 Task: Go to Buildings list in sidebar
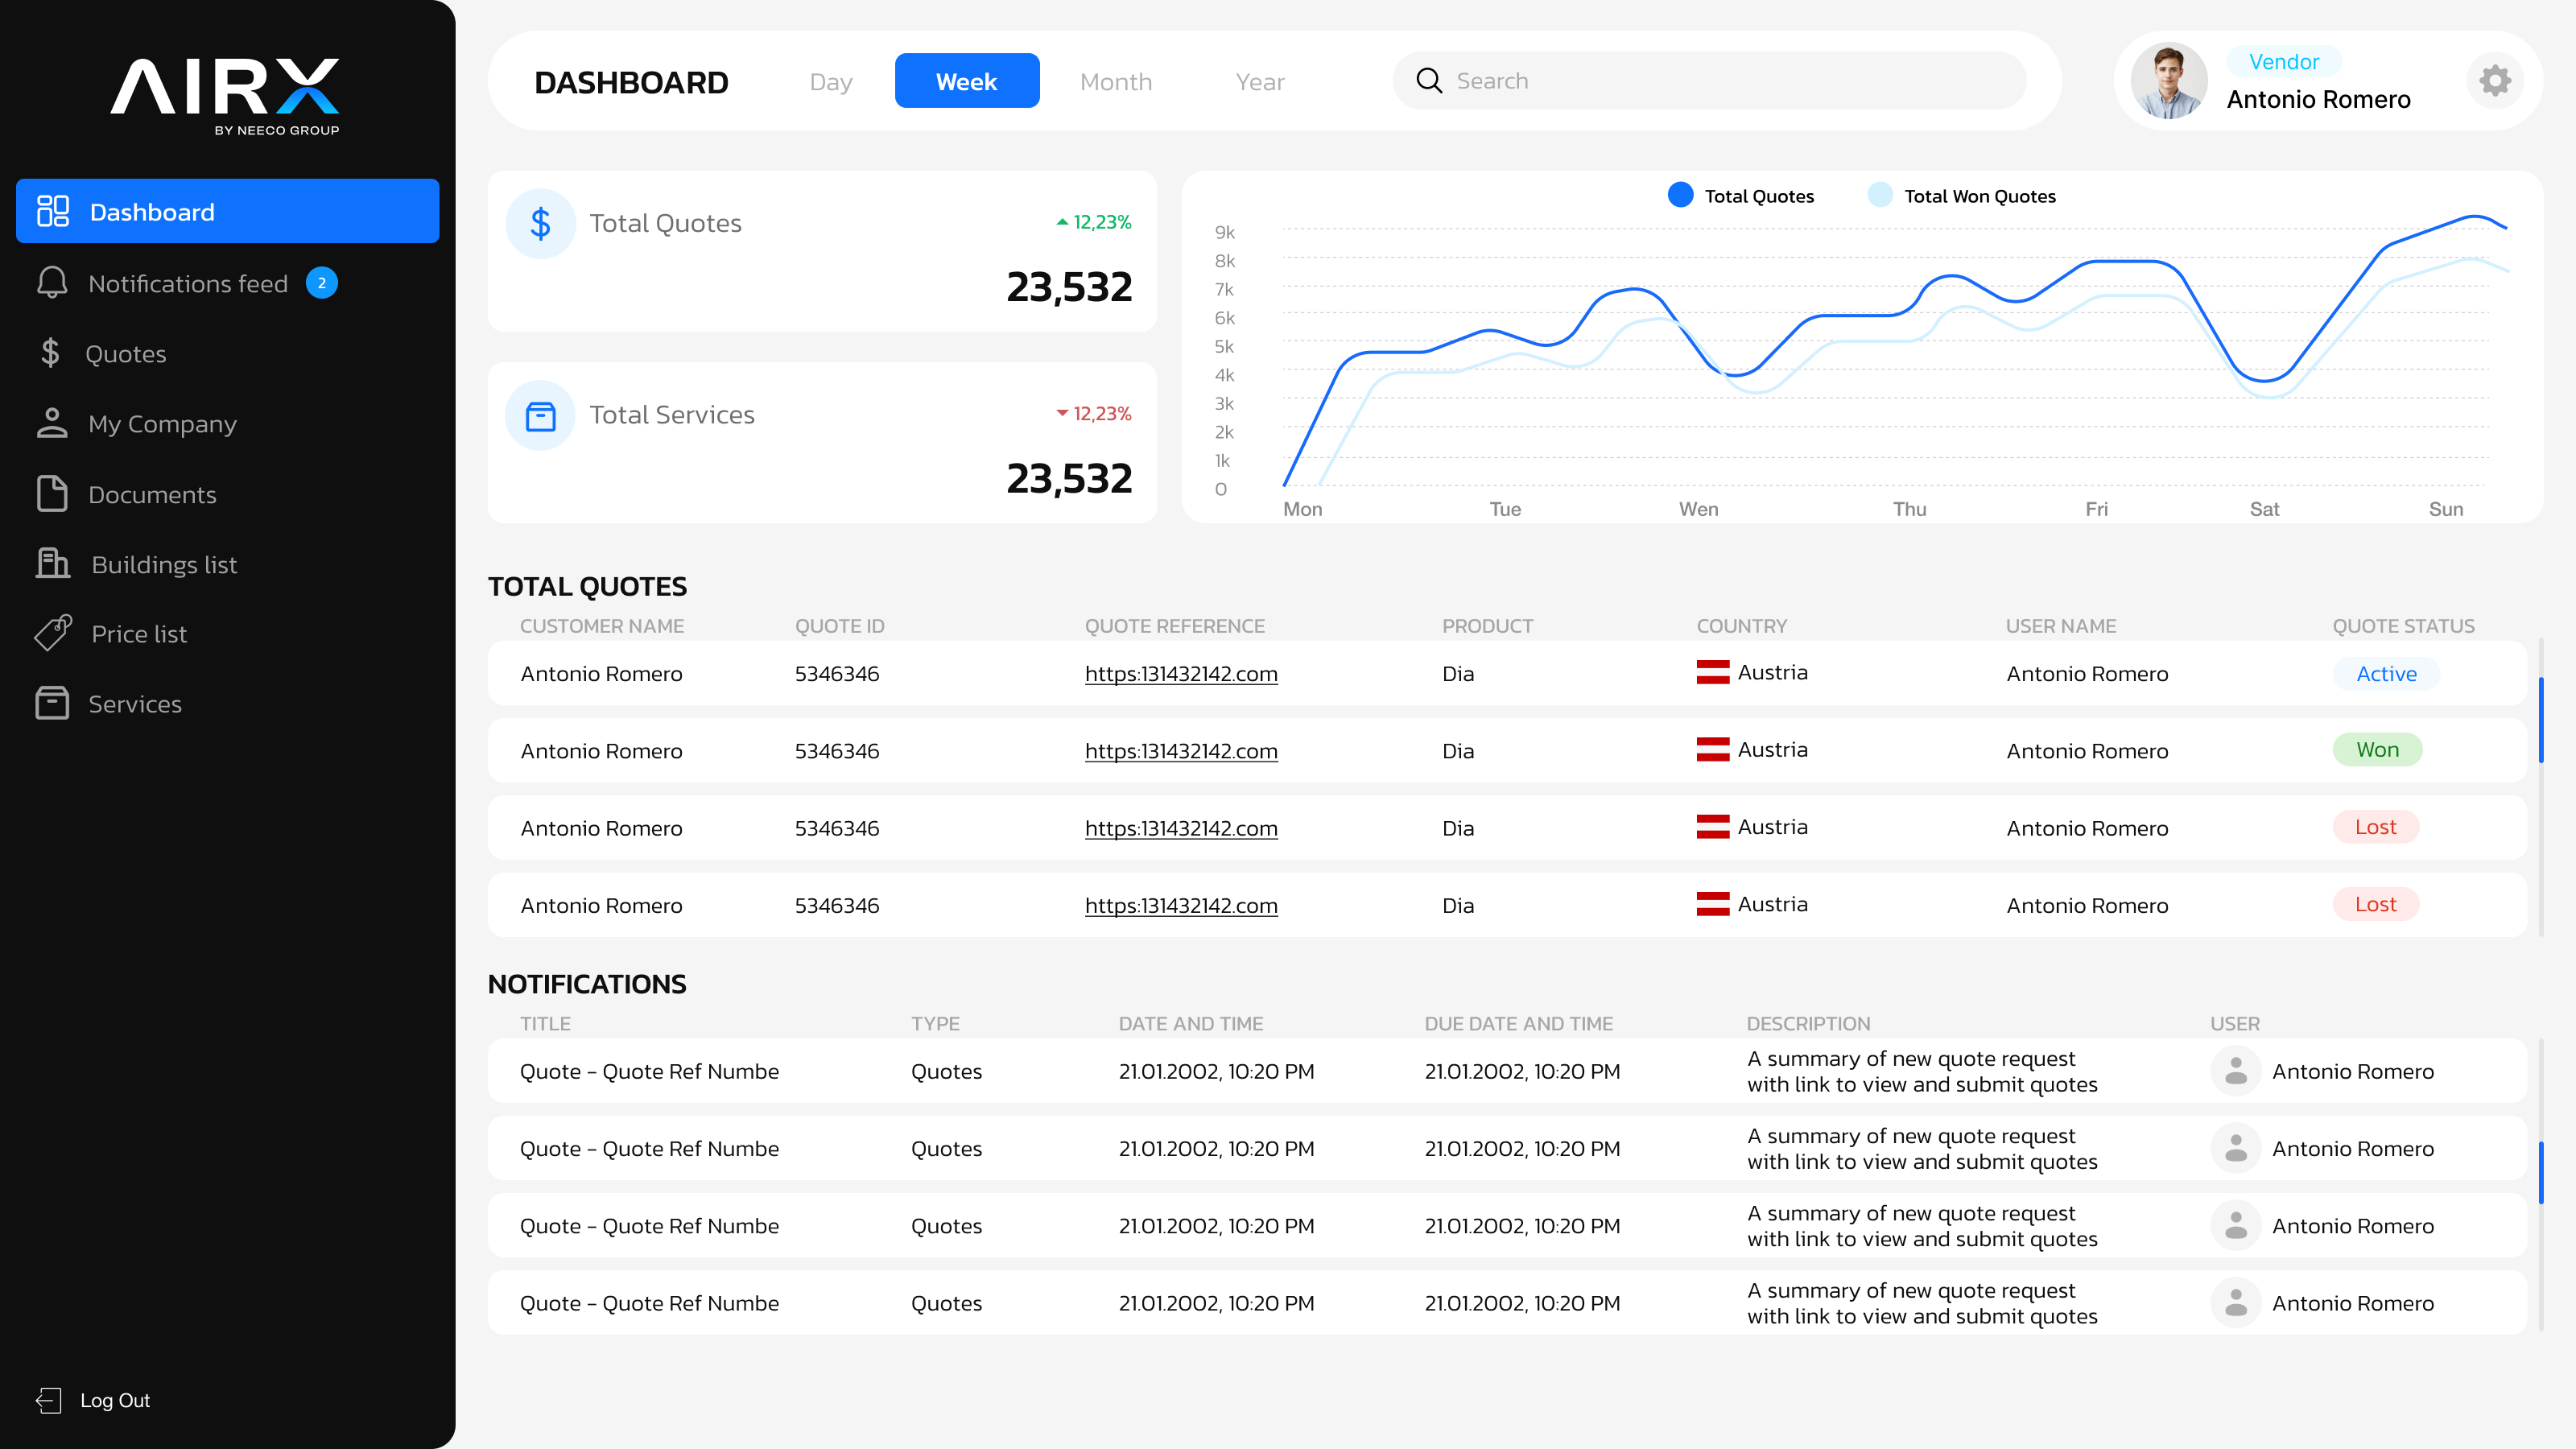pyautogui.click(x=164, y=564)
